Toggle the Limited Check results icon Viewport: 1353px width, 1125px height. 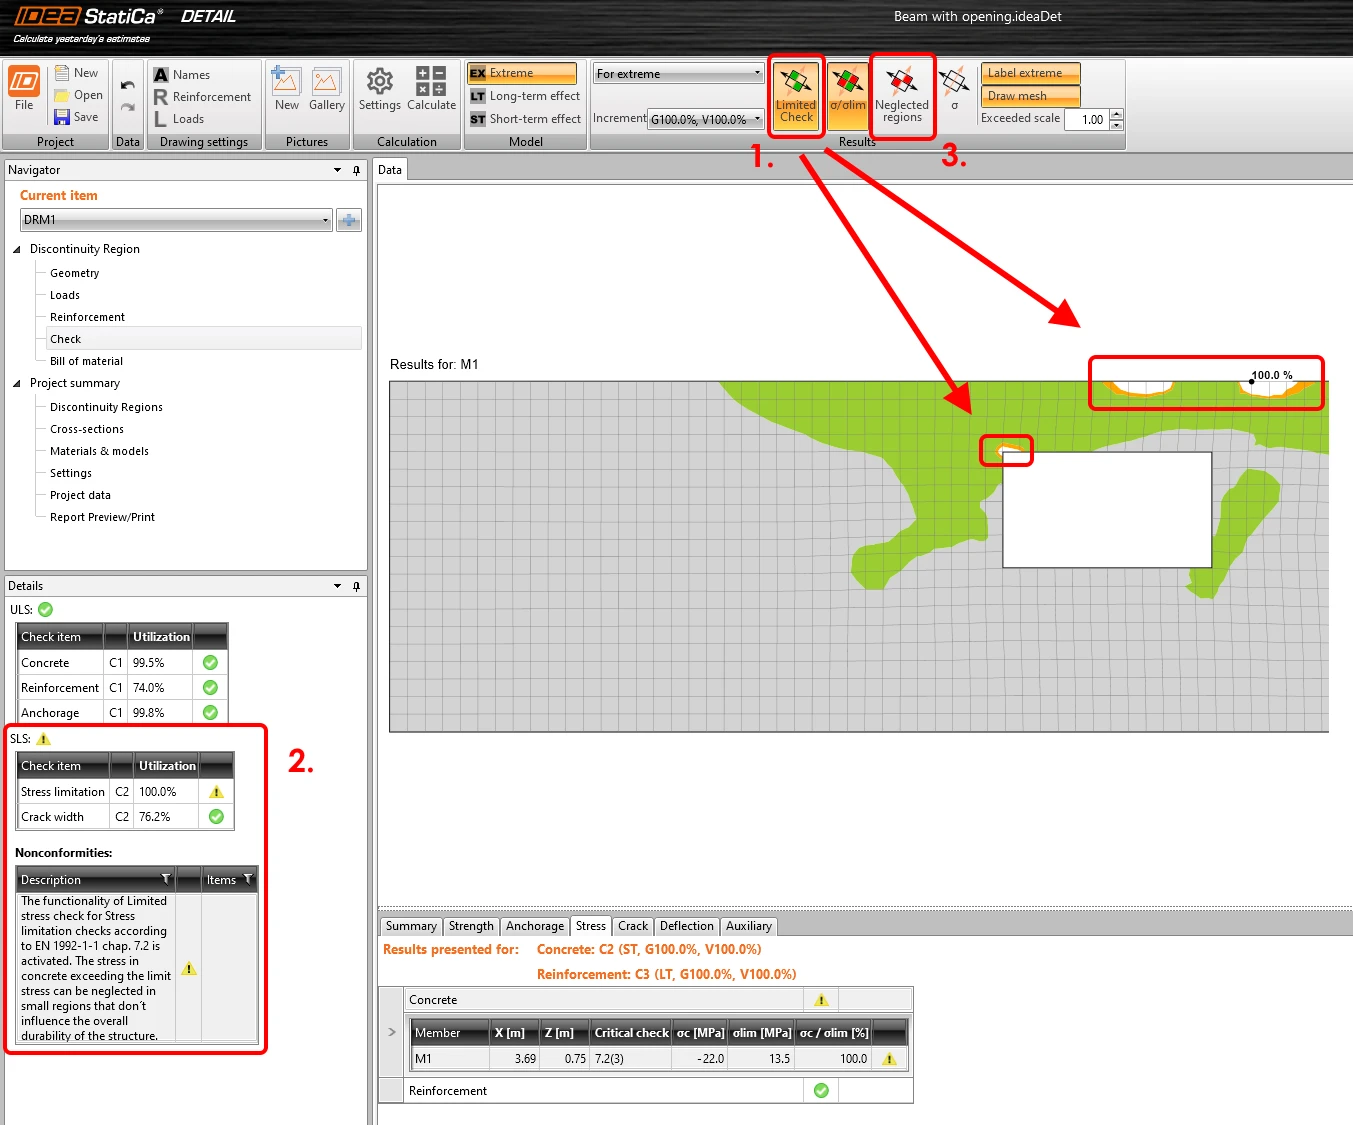click(796, 96)
